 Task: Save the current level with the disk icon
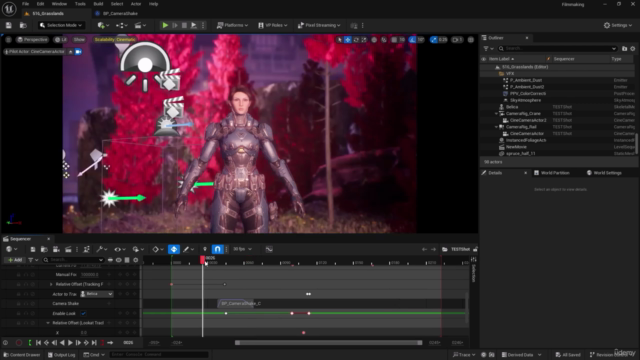click(x=9, y=25)
